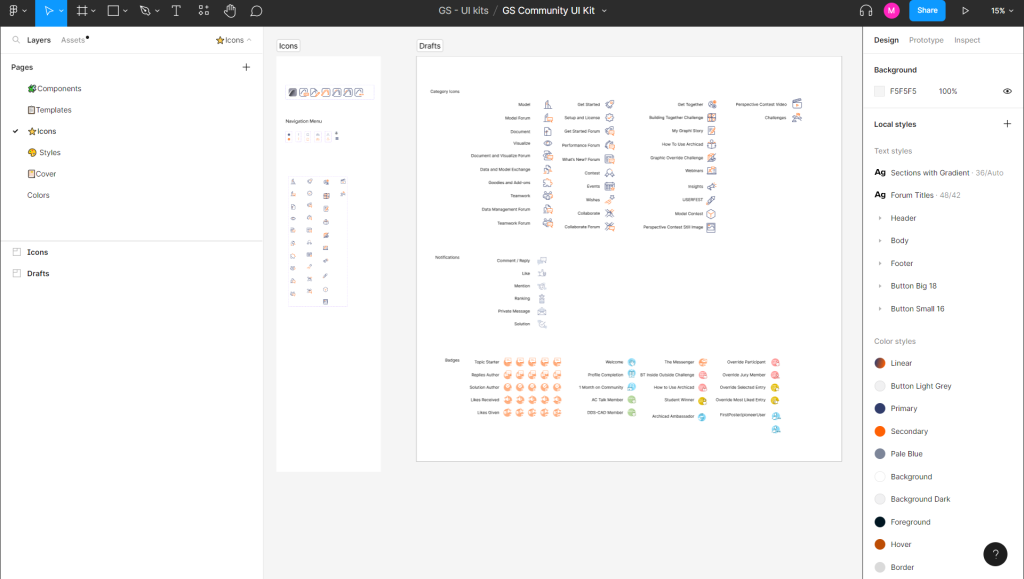This screenshot has width=1024, height=579.
Task: Expand the Header text styles group
Action: pyautogui.click(x=880, y=218)
